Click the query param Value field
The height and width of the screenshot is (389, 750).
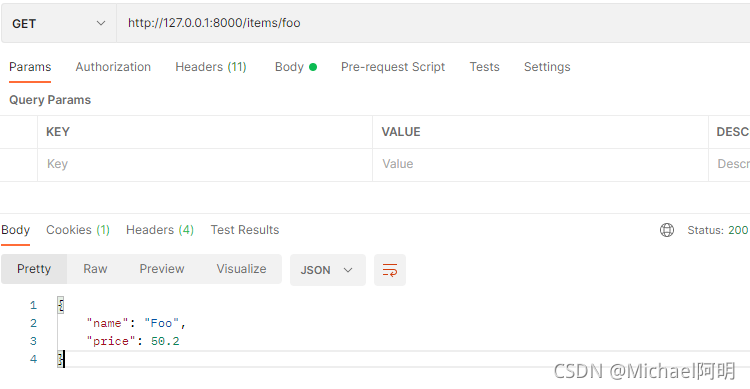pyautogui.click(x=540, y=164)
